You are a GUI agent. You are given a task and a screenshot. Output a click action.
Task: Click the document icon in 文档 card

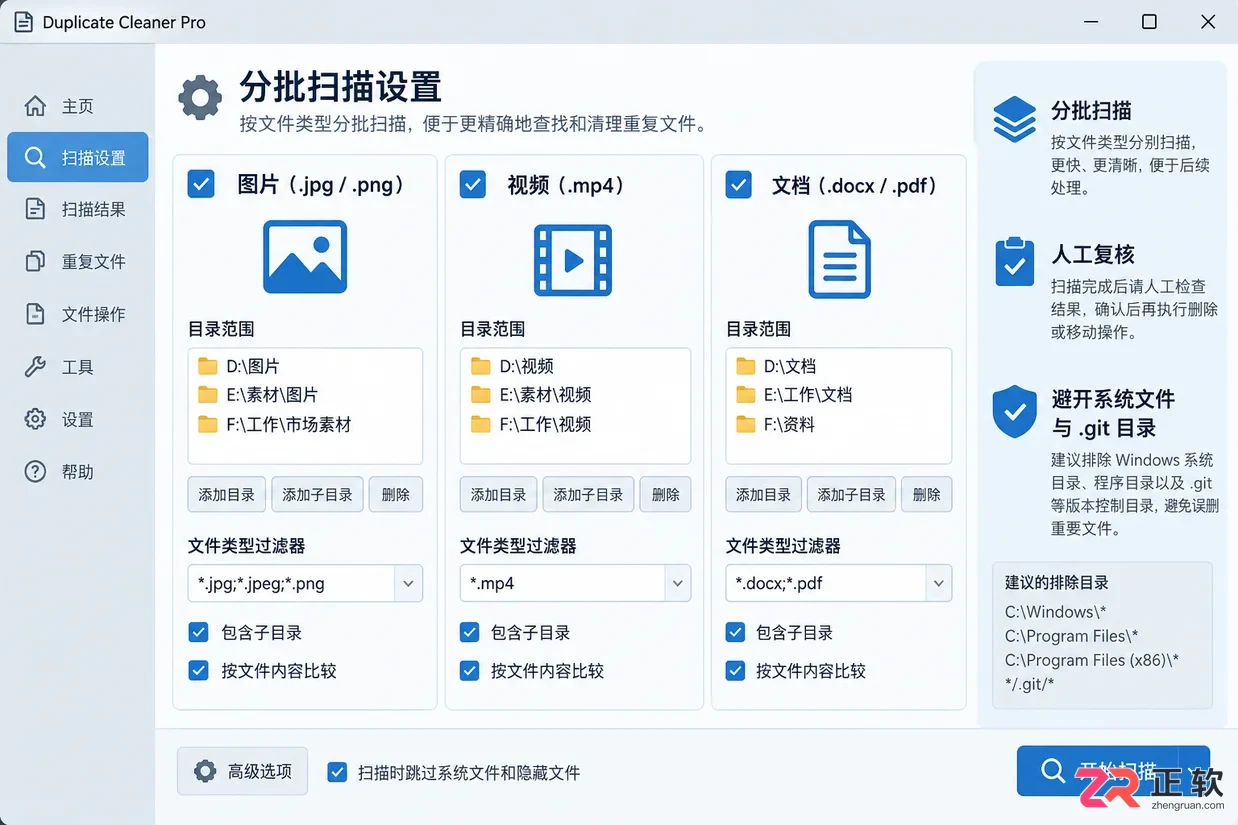pyautogui.click(x=839, y=259)
